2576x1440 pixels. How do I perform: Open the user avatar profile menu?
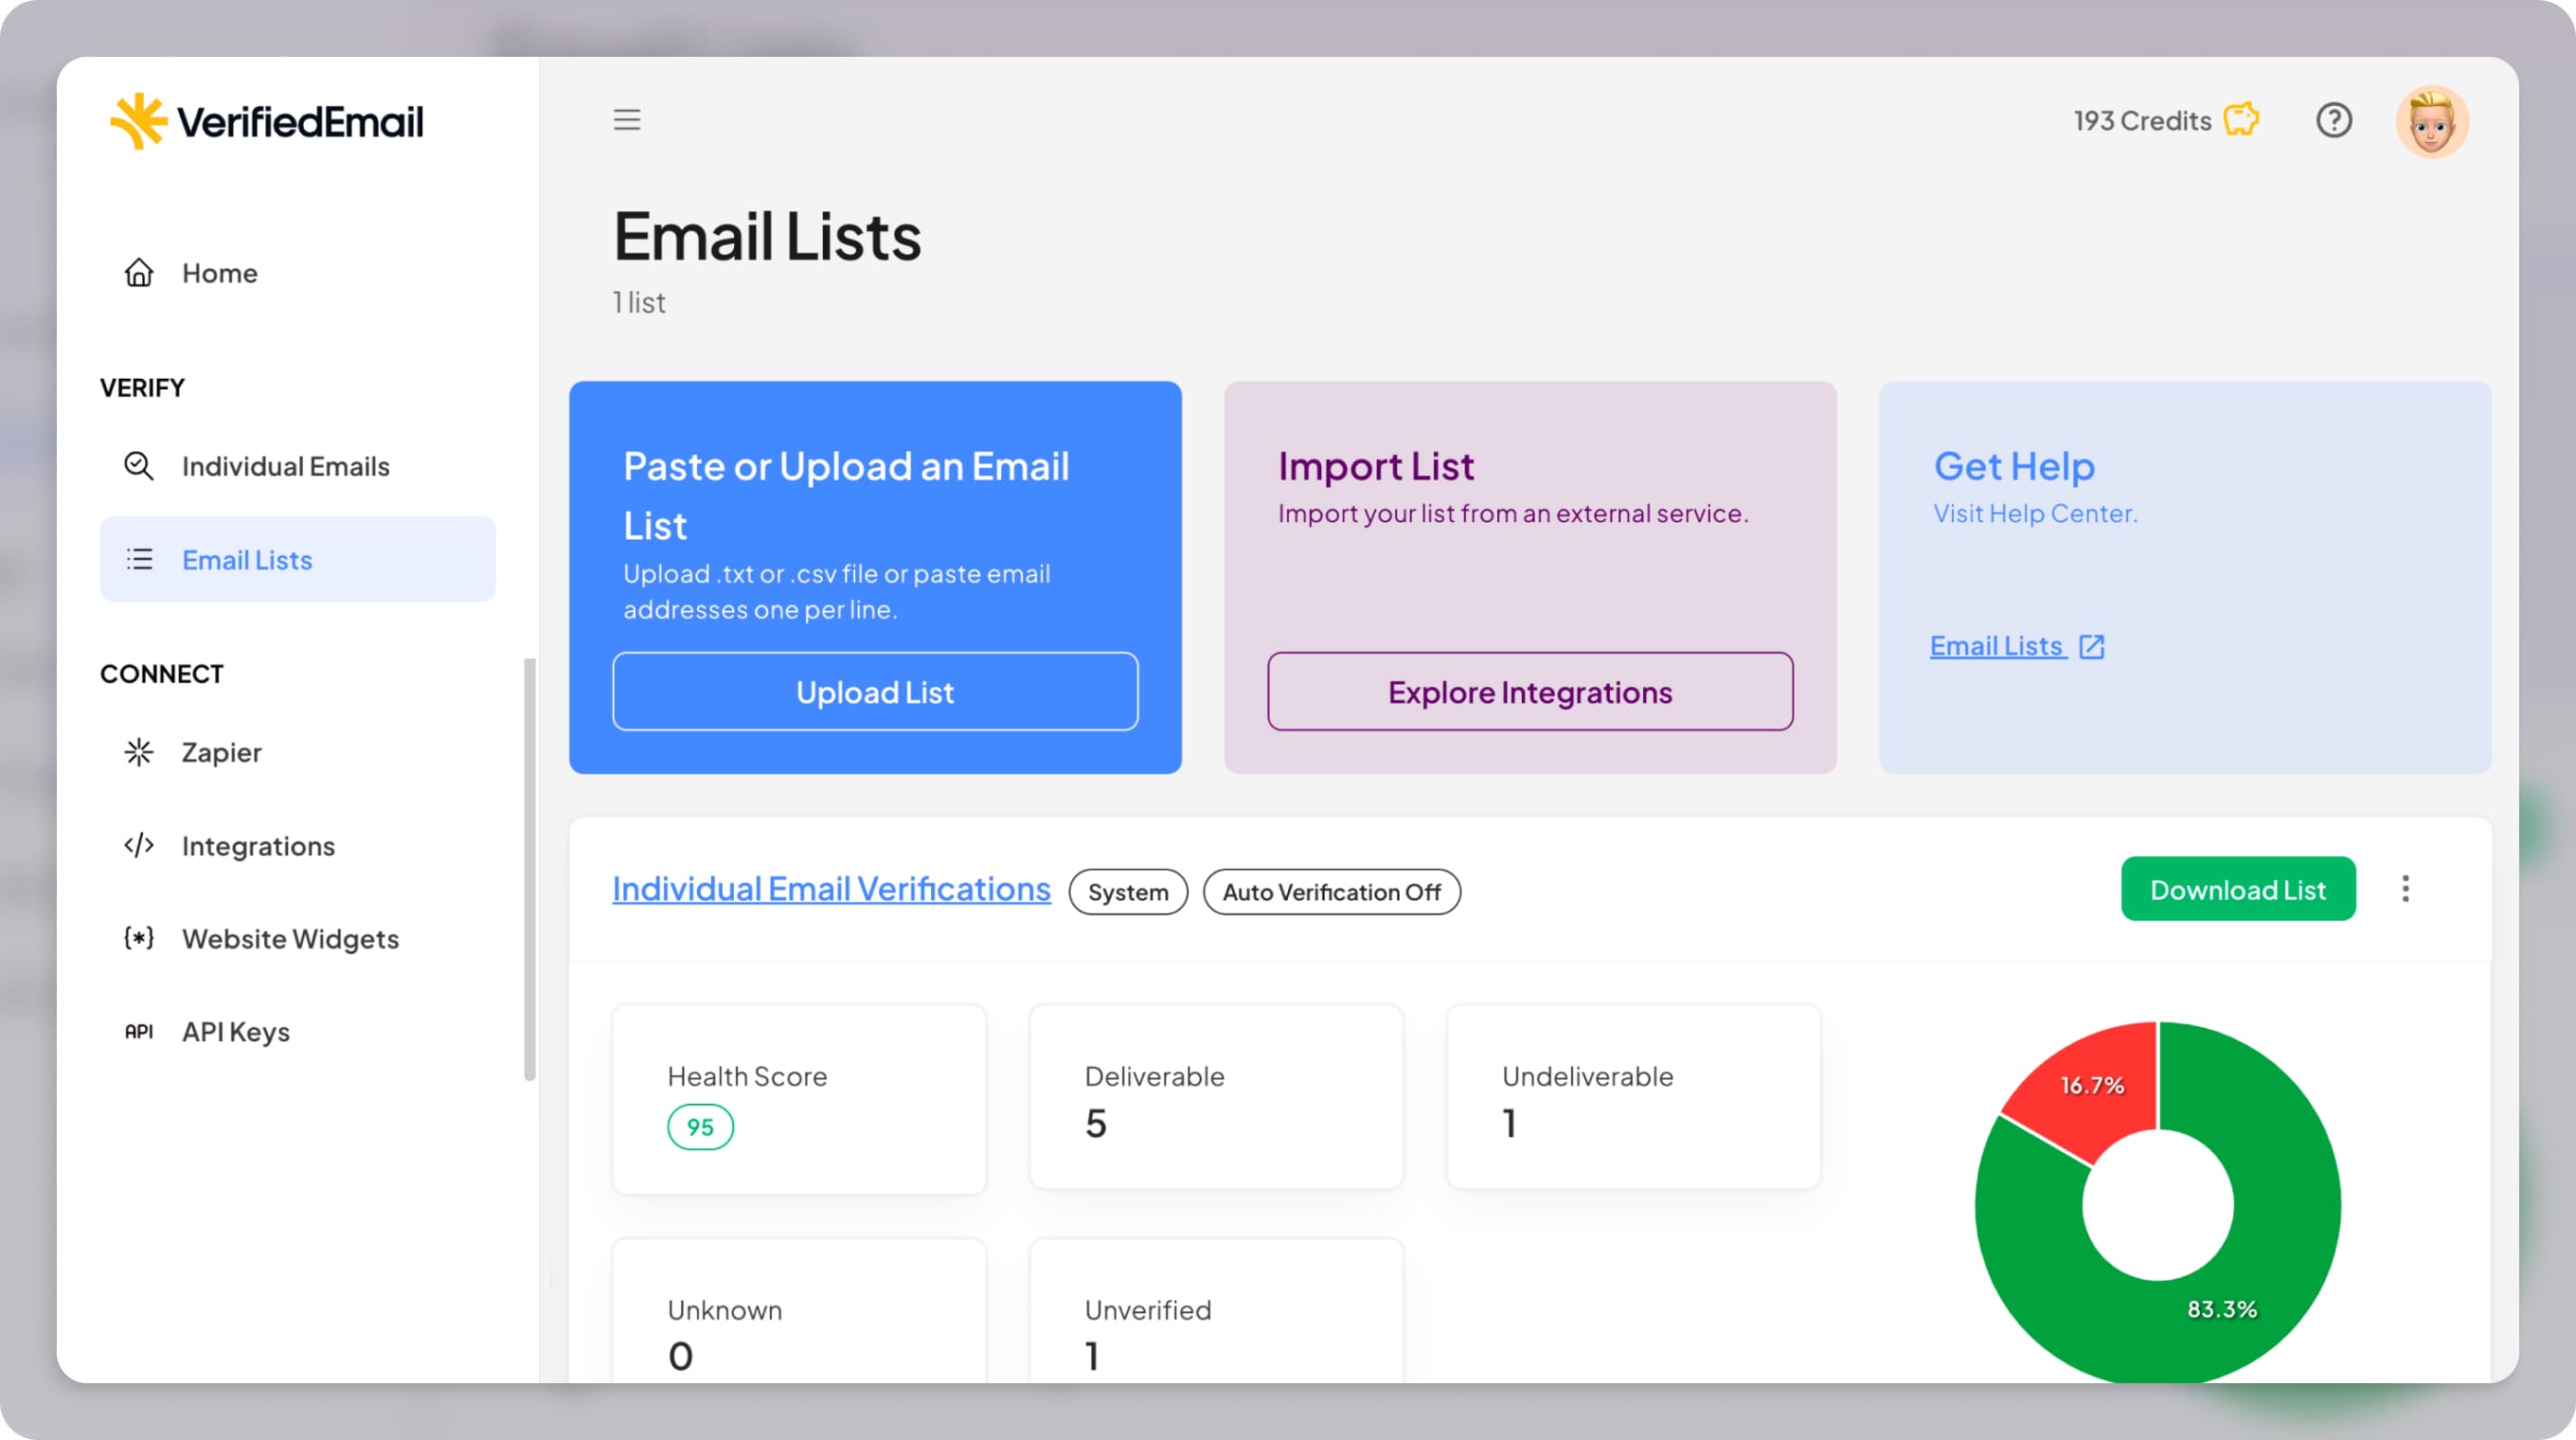point(2432,121)
